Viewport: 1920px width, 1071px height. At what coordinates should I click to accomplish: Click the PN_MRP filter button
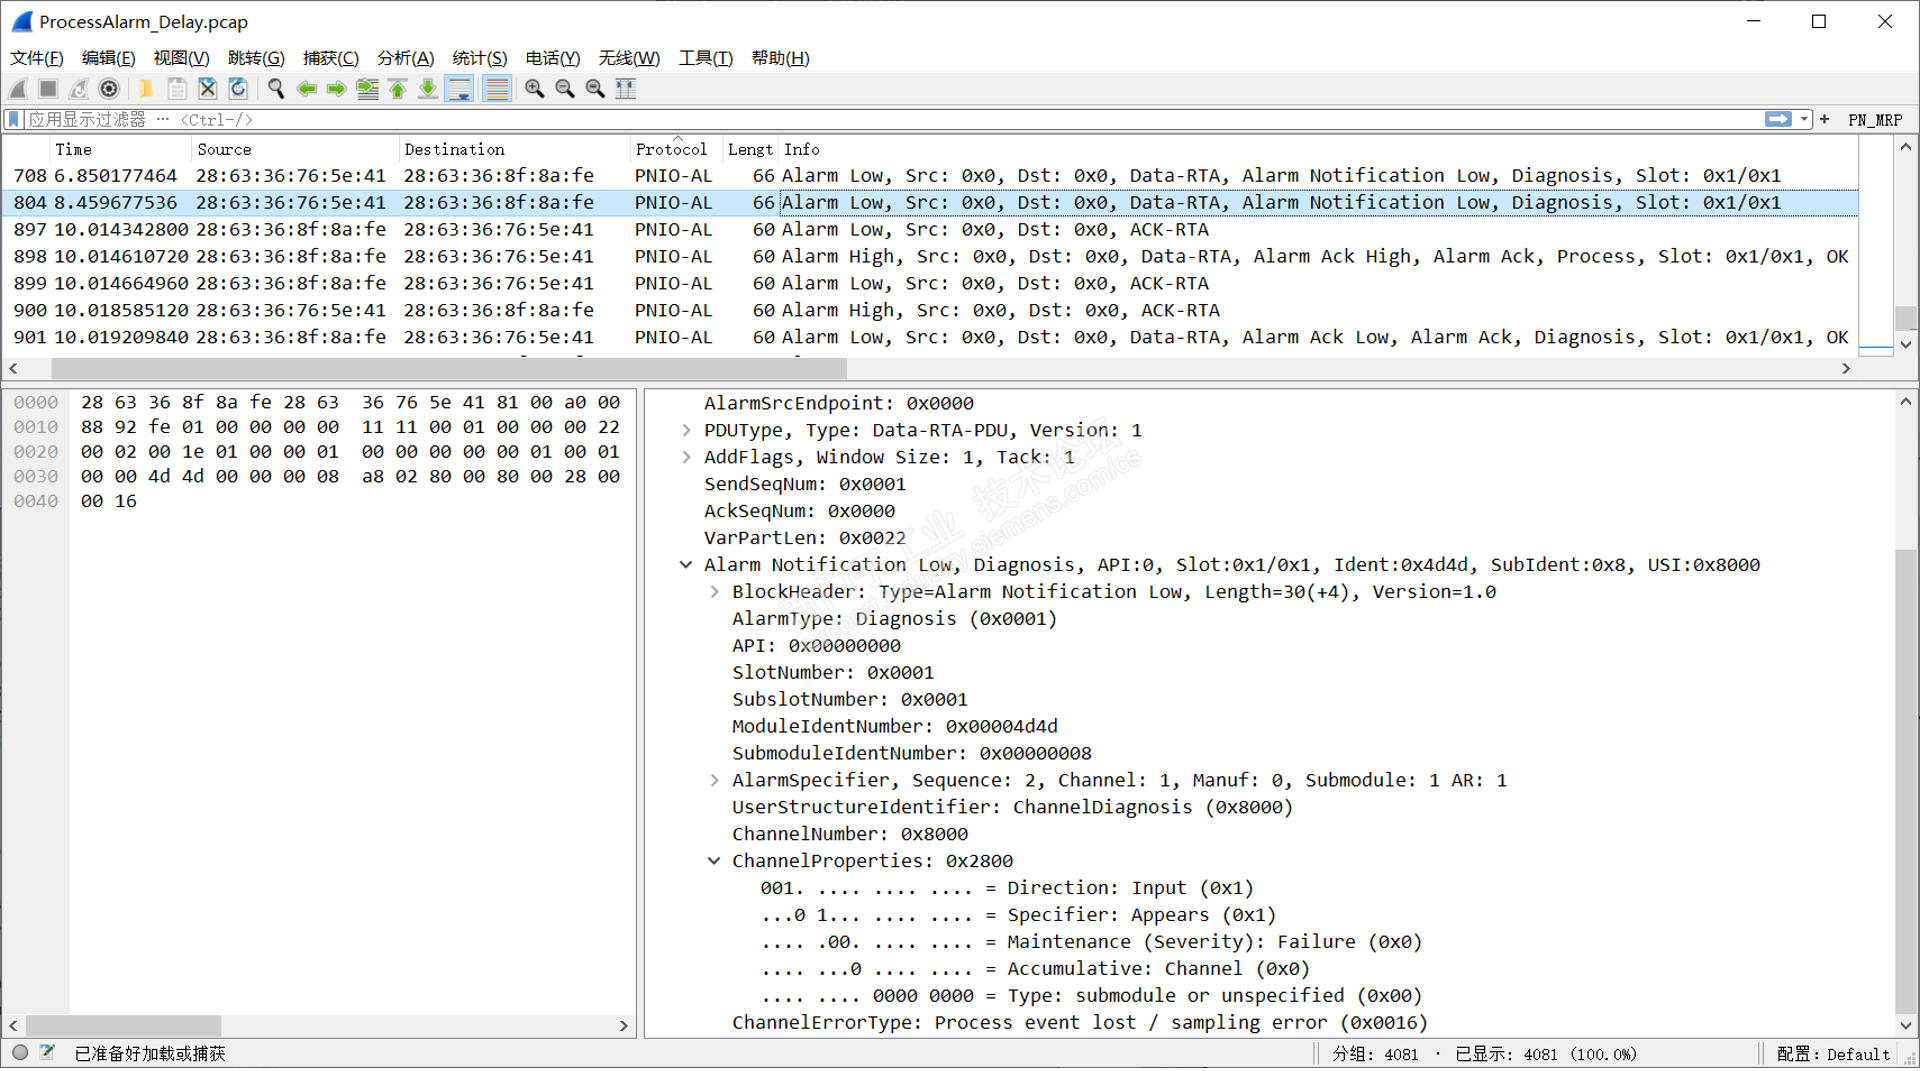pyautogui.click(x=1874, y=120)
